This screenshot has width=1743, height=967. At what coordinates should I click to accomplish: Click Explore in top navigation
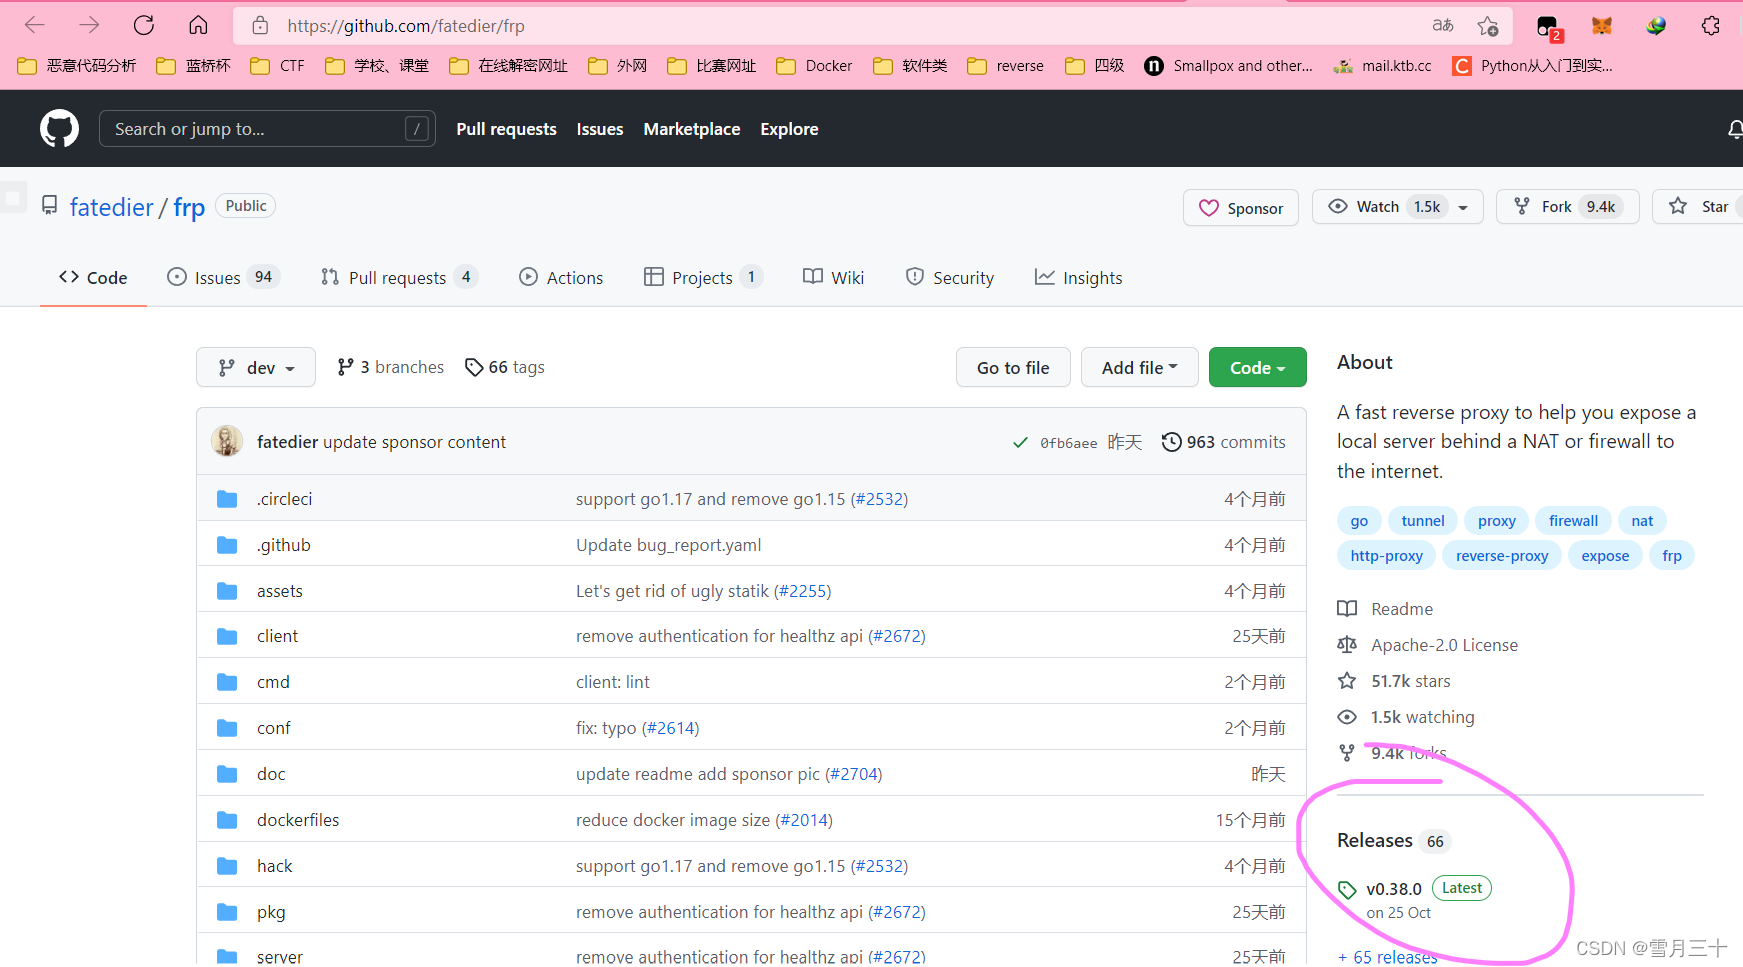coord(789,129)
